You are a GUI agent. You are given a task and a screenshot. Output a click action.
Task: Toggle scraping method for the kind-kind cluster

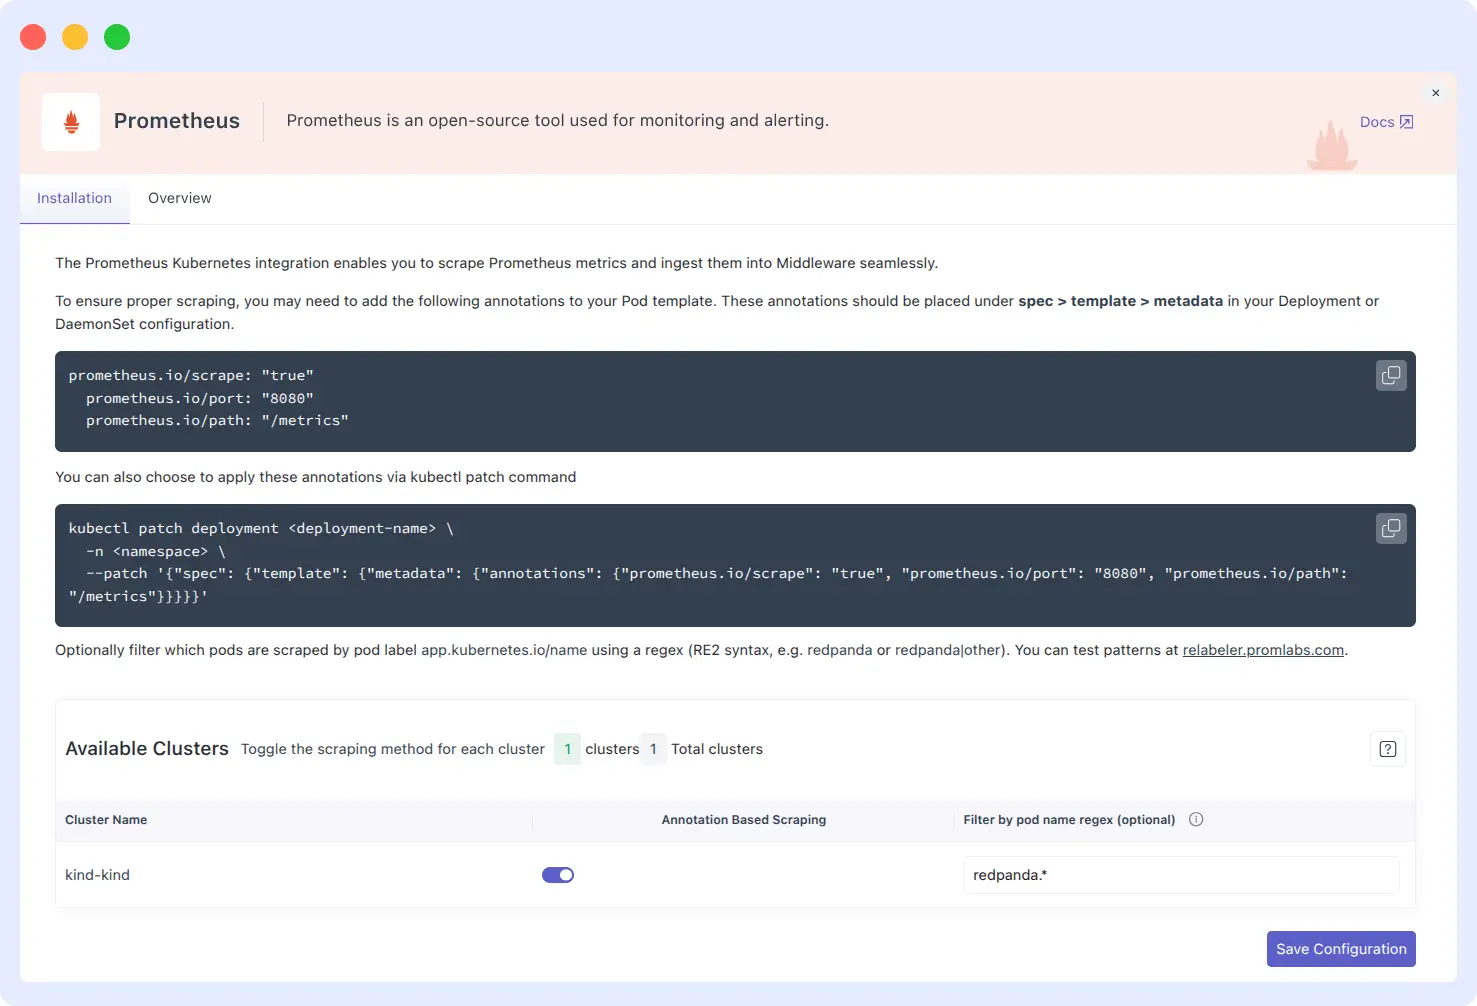coord(558,874)
